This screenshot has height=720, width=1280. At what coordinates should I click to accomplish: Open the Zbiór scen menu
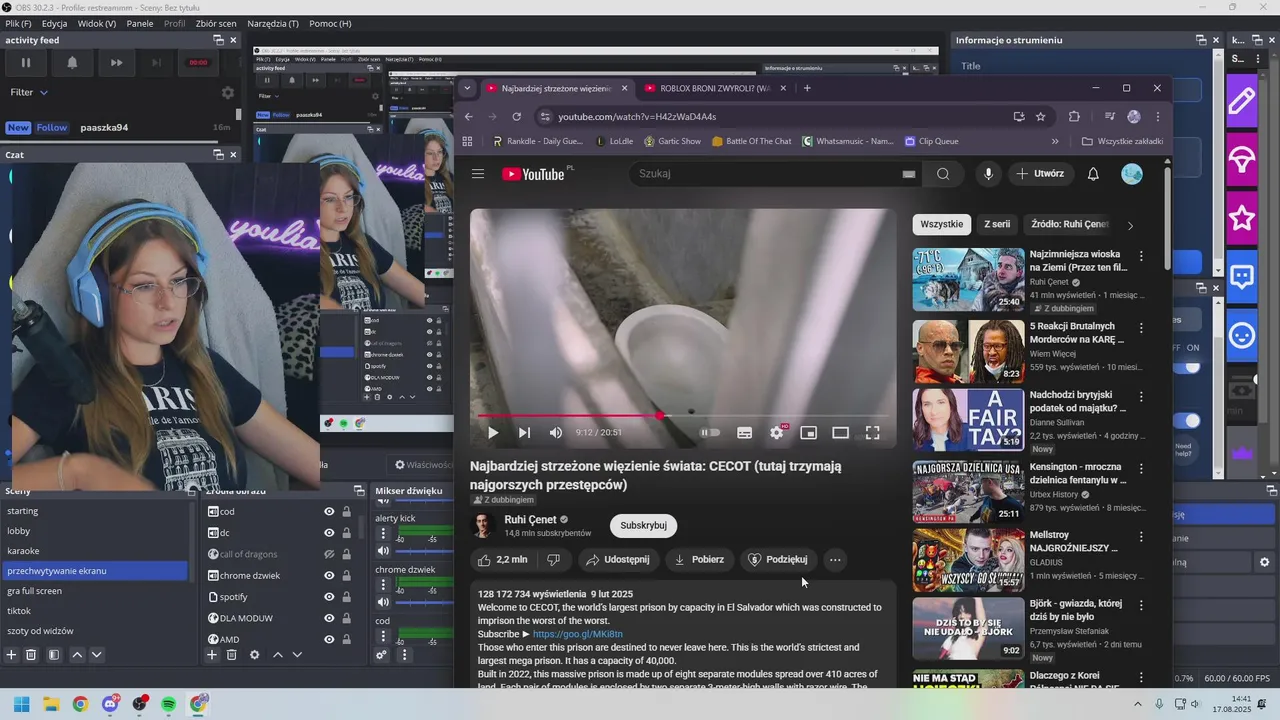point(216,23)
